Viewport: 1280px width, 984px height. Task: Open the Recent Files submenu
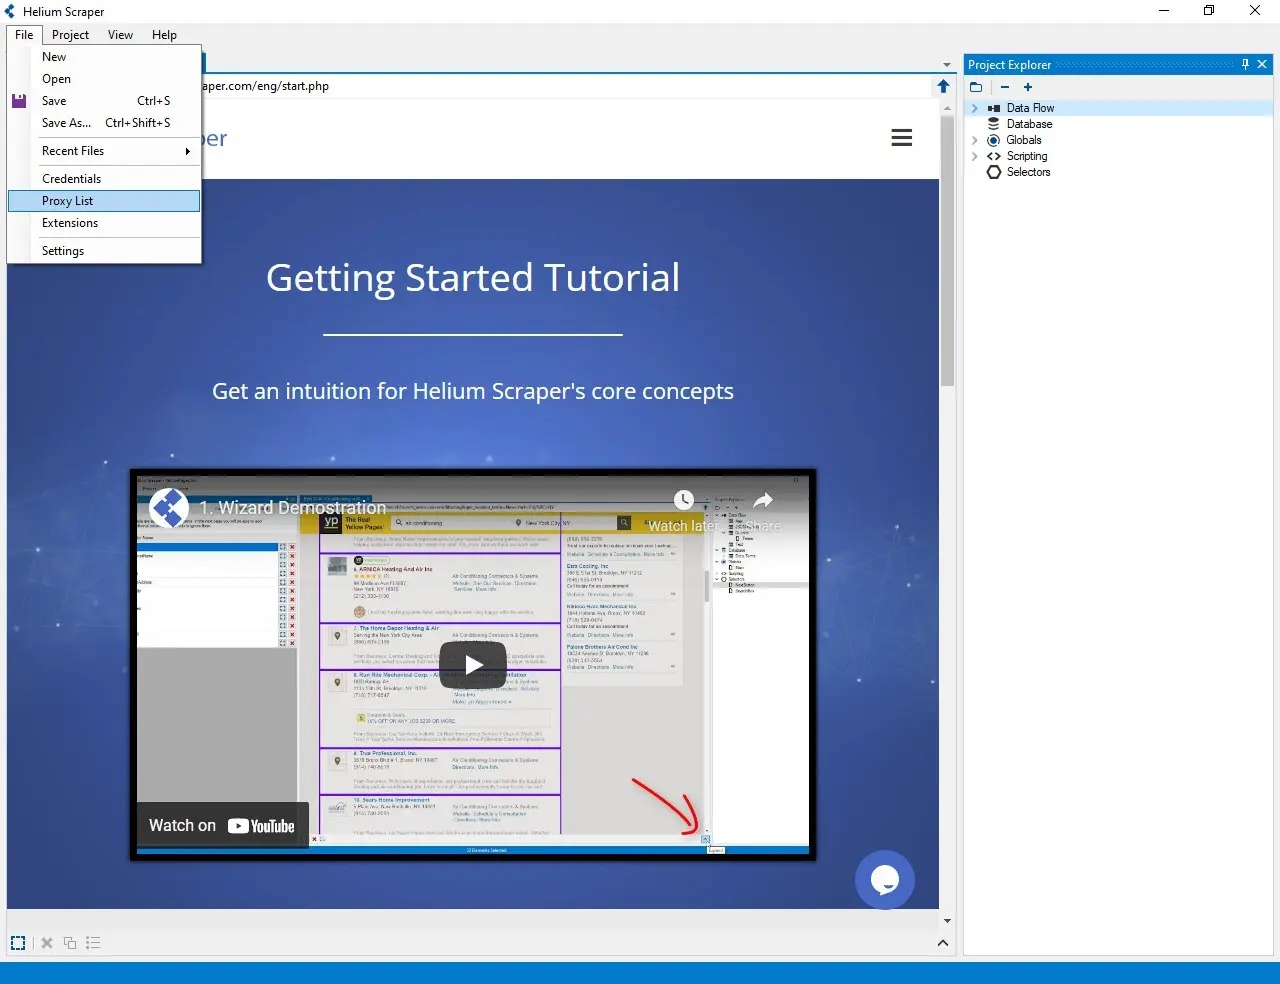click(115, 151)
